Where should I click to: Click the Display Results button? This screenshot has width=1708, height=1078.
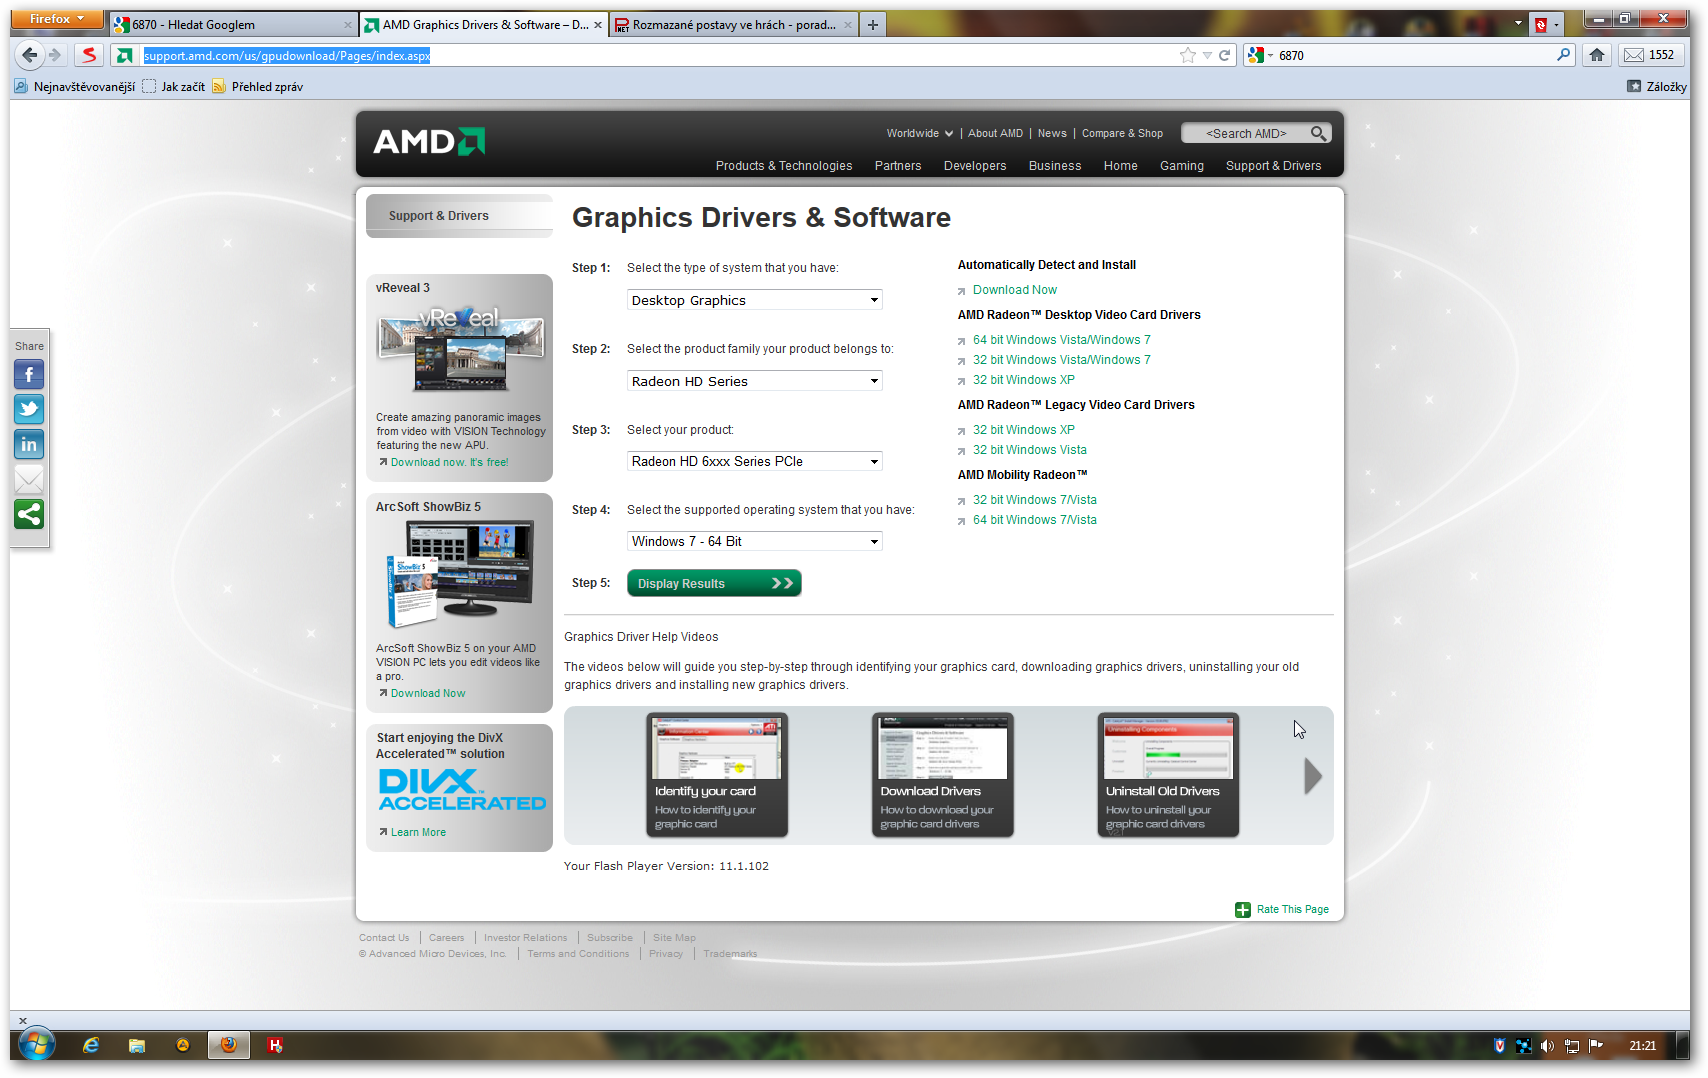(714, 583)
